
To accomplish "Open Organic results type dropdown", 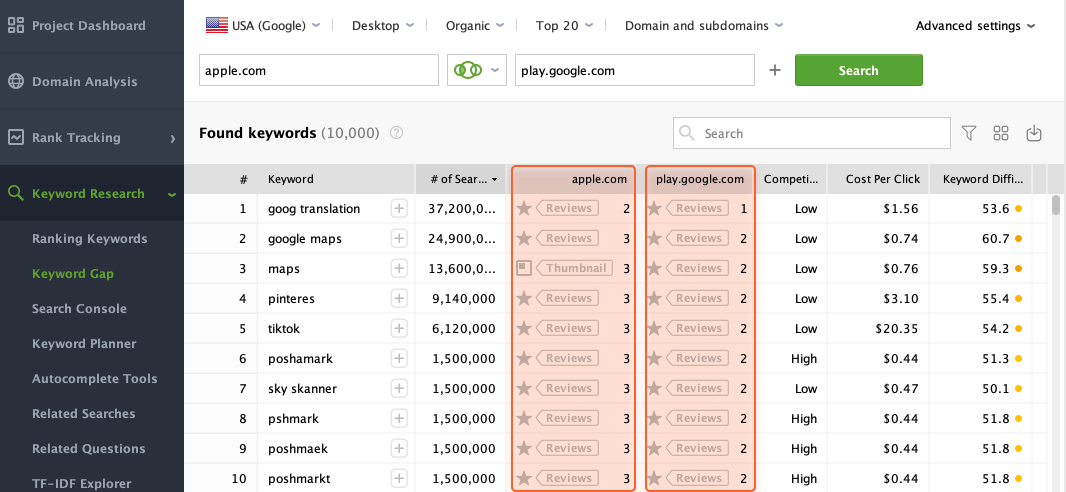I will point(475,26).
